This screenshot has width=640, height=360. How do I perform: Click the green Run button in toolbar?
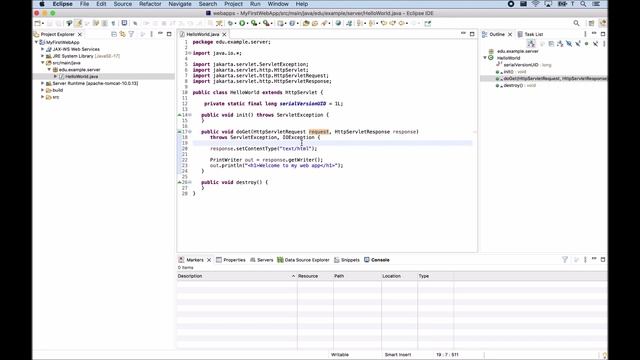pos(242,23)
